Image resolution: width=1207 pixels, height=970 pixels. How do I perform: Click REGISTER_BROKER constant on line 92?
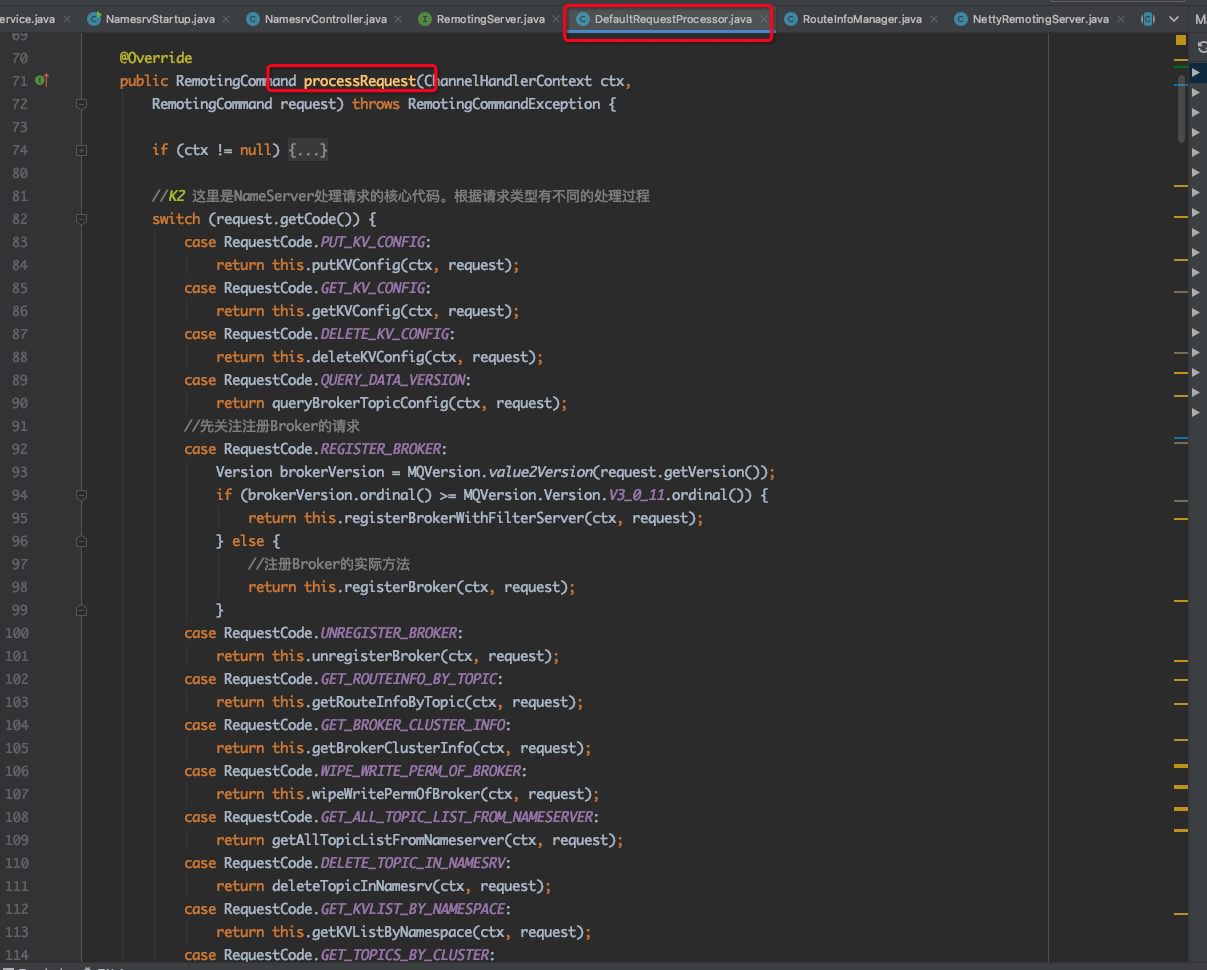click(x=382, y=449)
